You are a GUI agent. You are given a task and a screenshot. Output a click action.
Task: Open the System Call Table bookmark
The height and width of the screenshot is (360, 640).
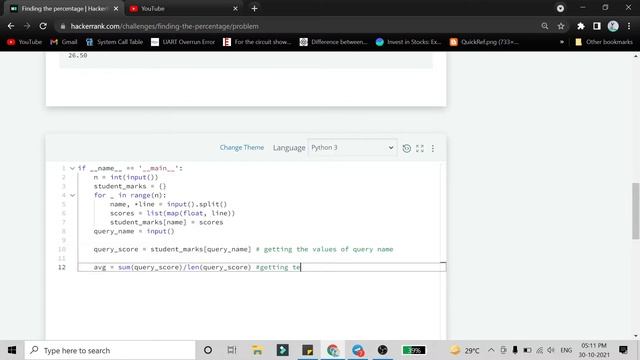point(114,42)
